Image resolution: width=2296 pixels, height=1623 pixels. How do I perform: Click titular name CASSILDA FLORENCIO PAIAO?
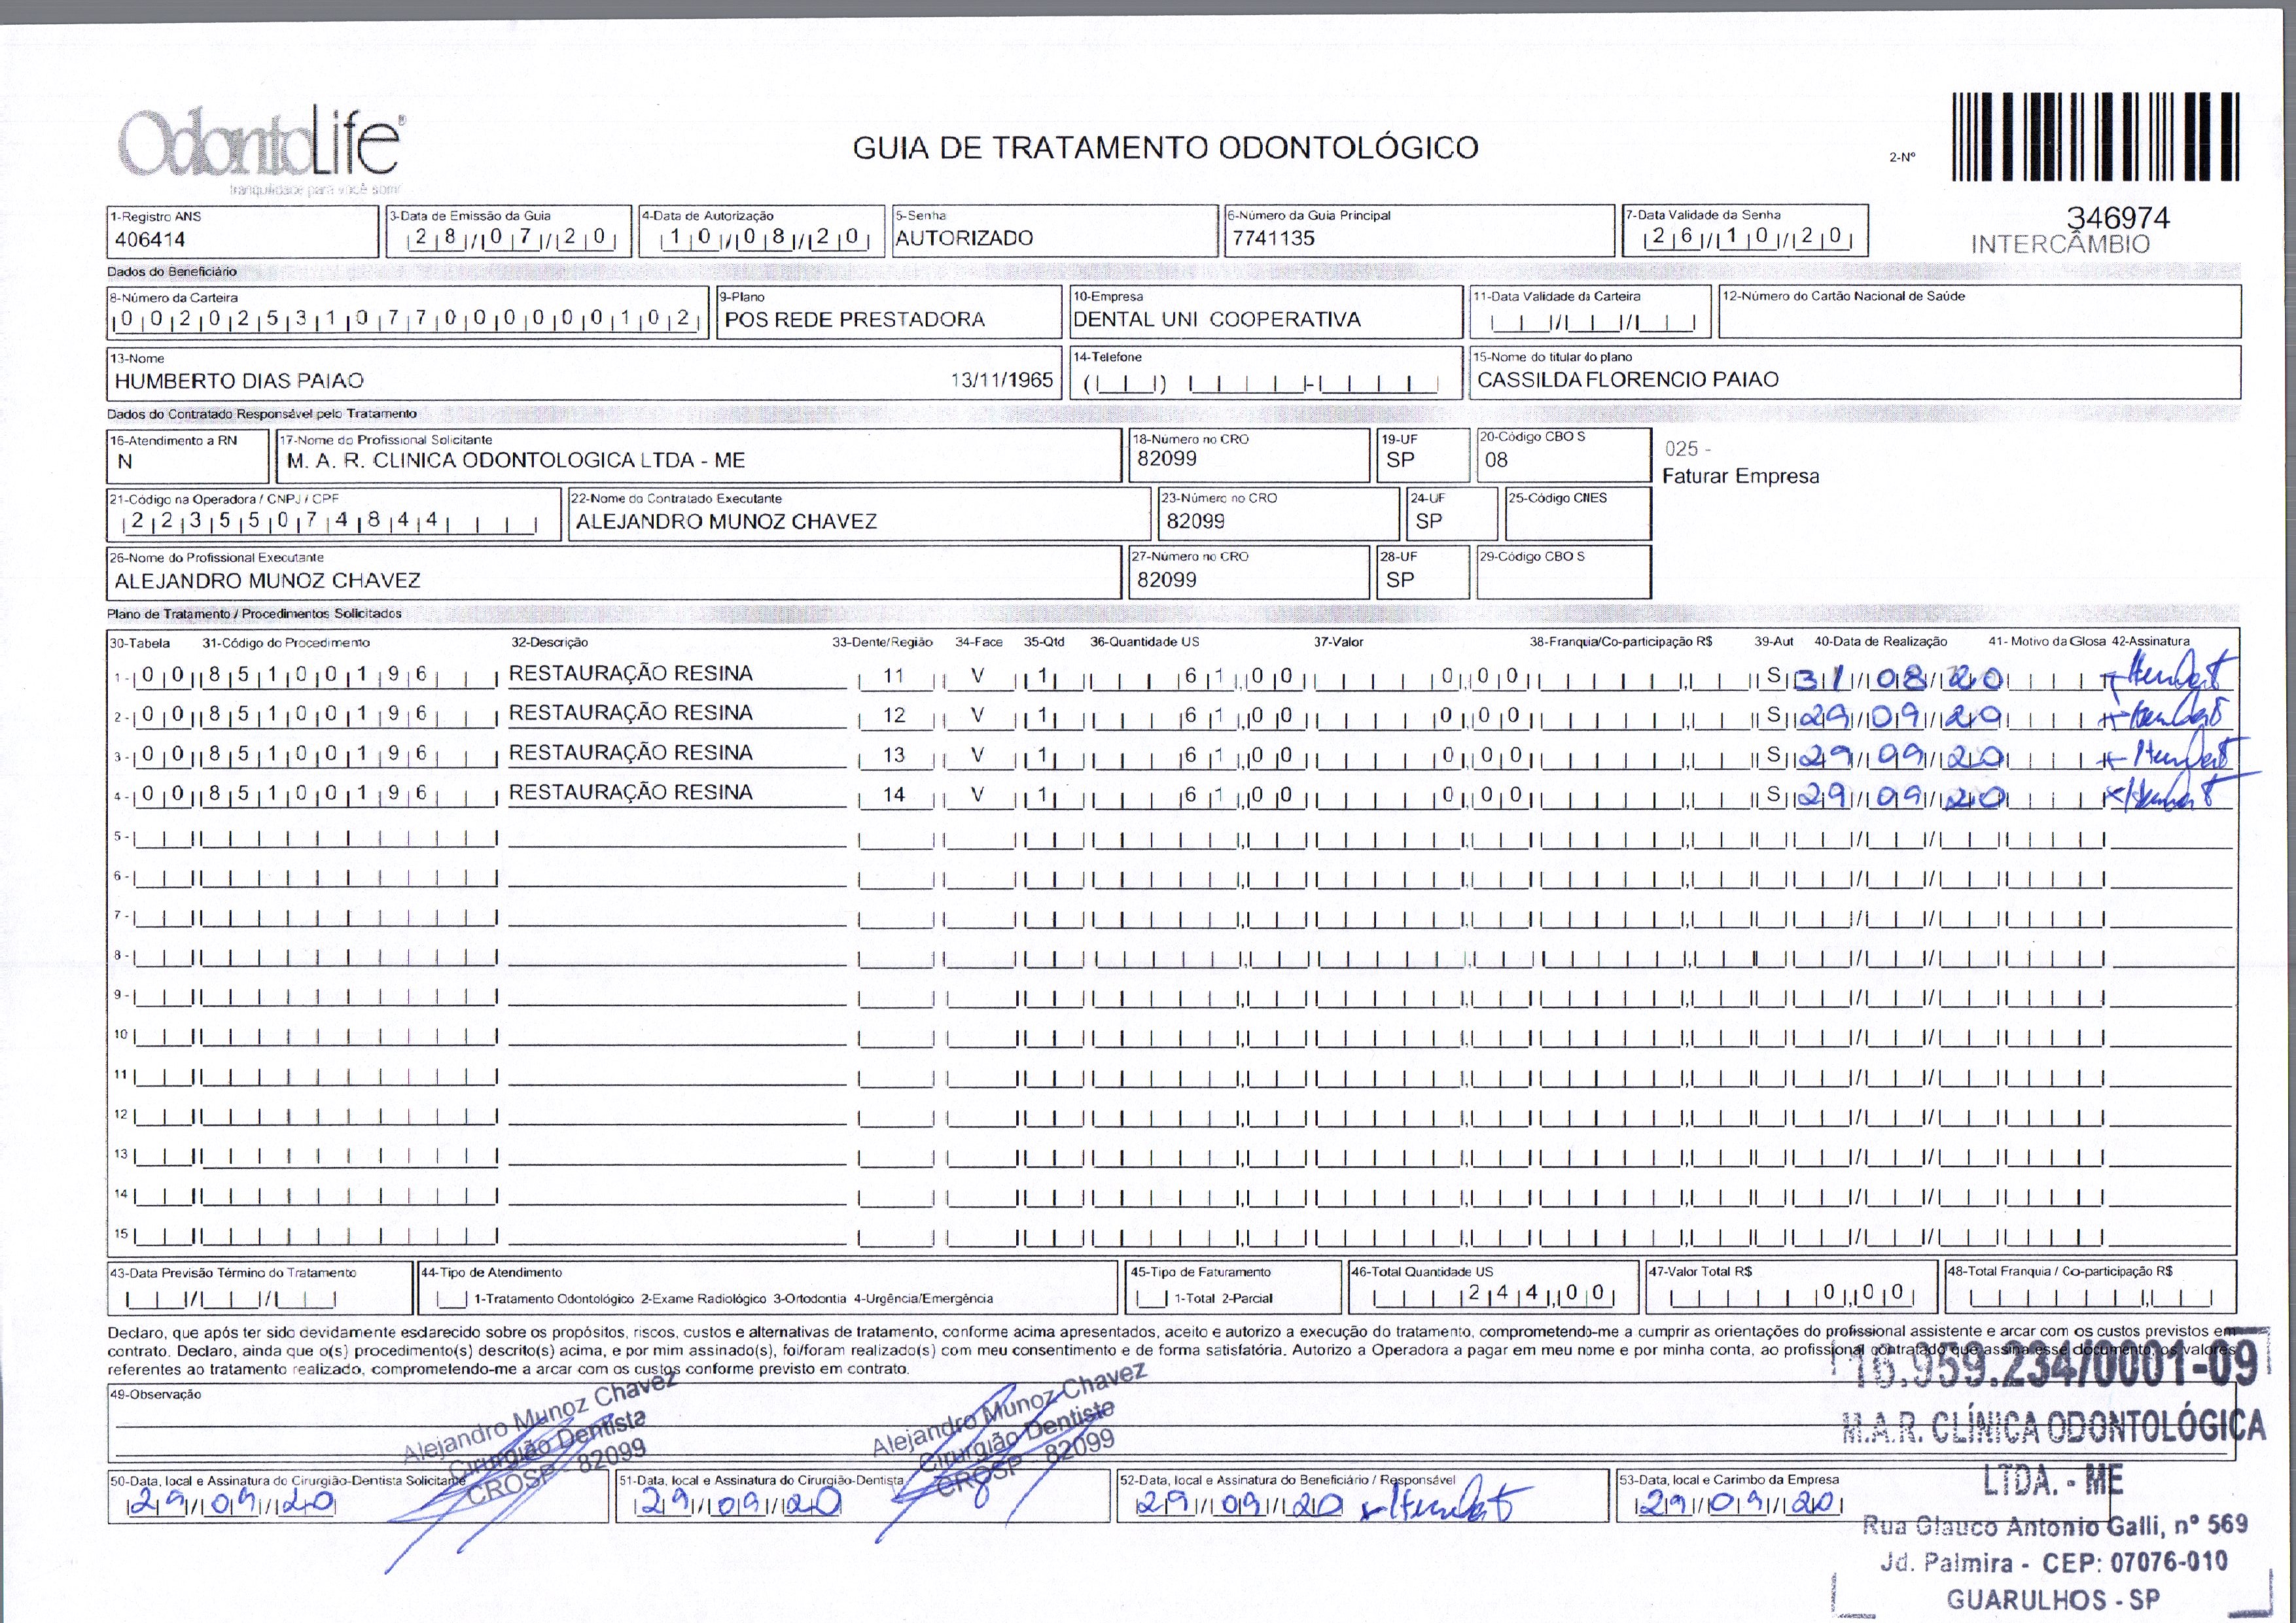coord(1627,380)
